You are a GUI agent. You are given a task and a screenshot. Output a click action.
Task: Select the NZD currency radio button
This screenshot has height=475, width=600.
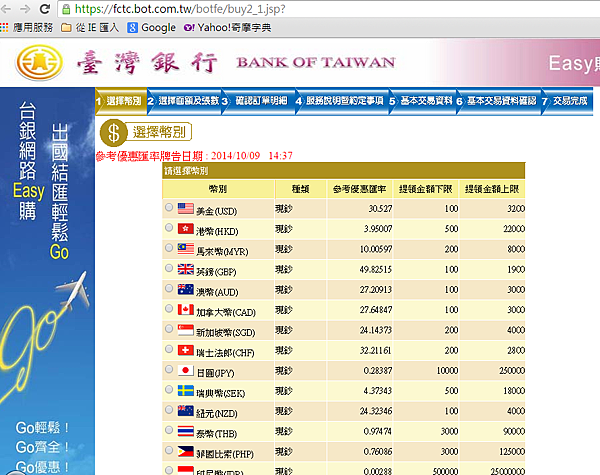pos(169,410)
